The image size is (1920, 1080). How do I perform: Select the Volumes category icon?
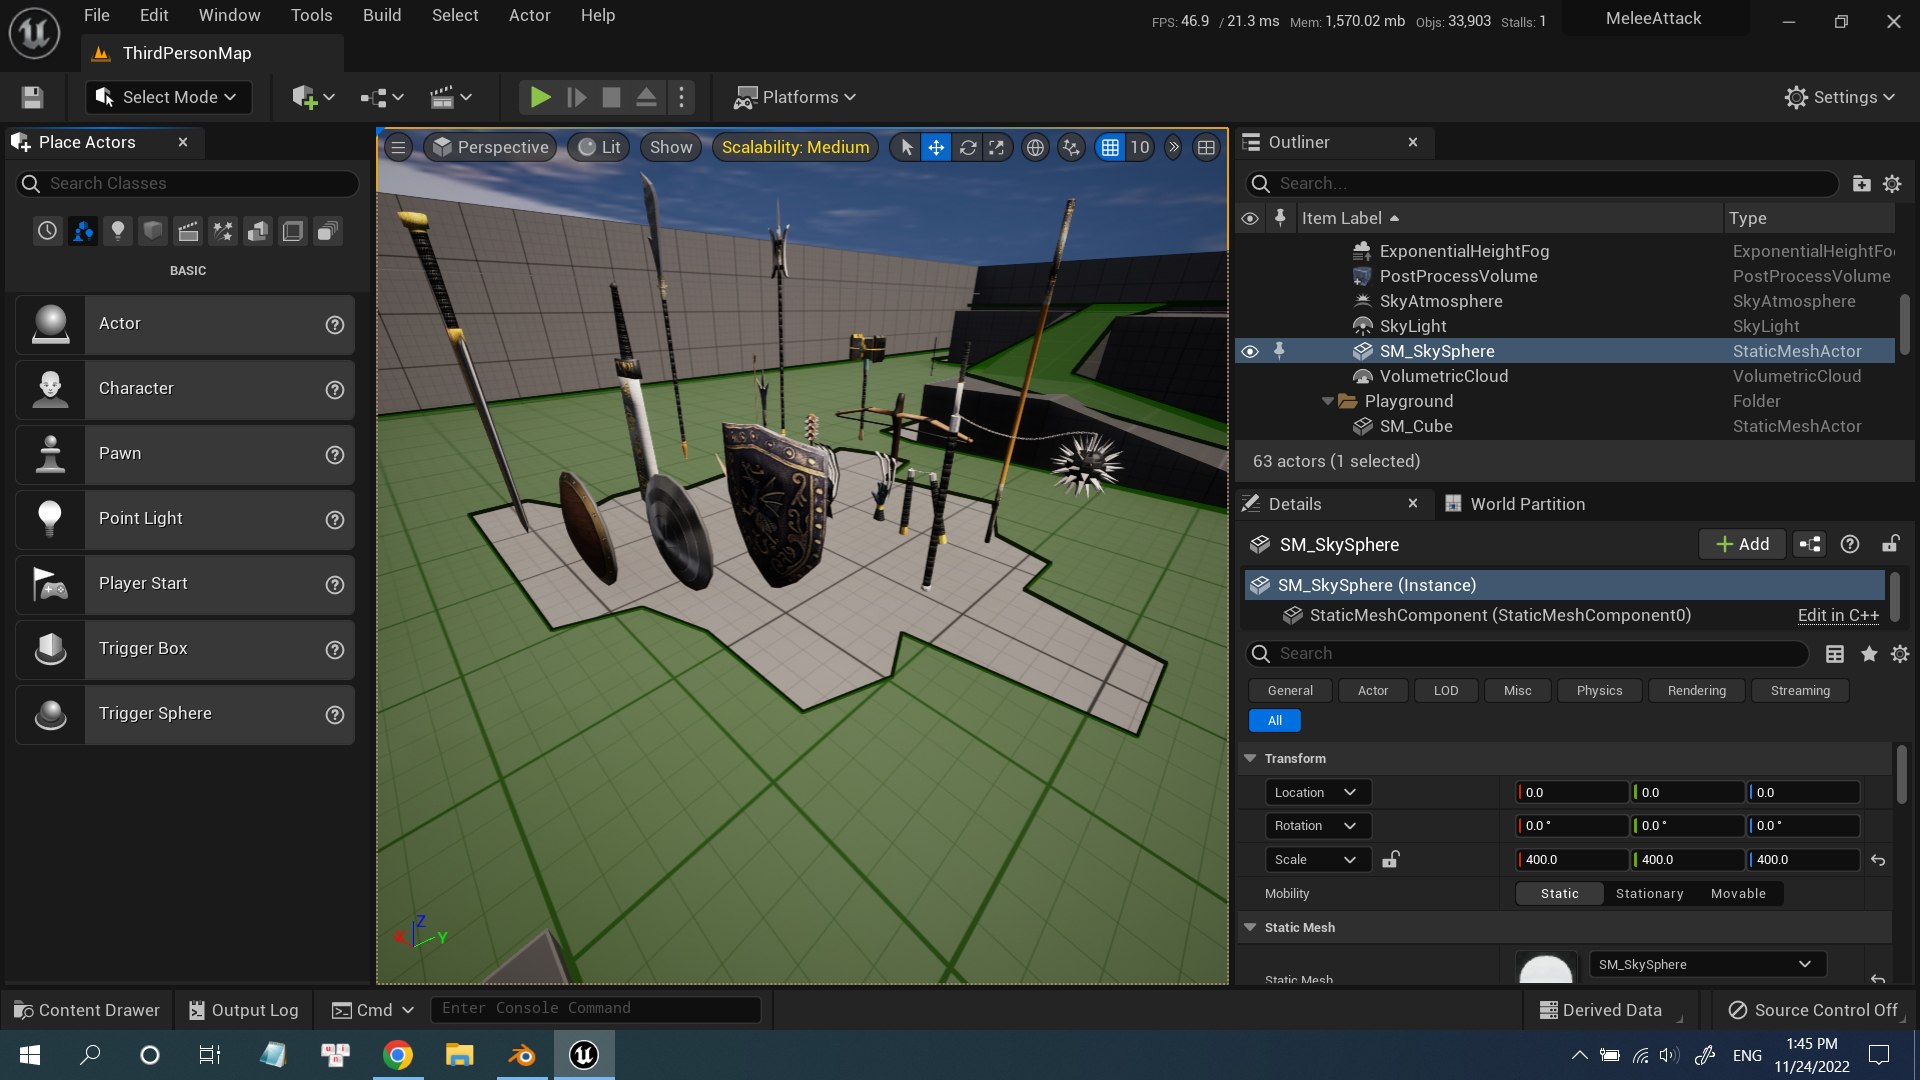[292, 231]
